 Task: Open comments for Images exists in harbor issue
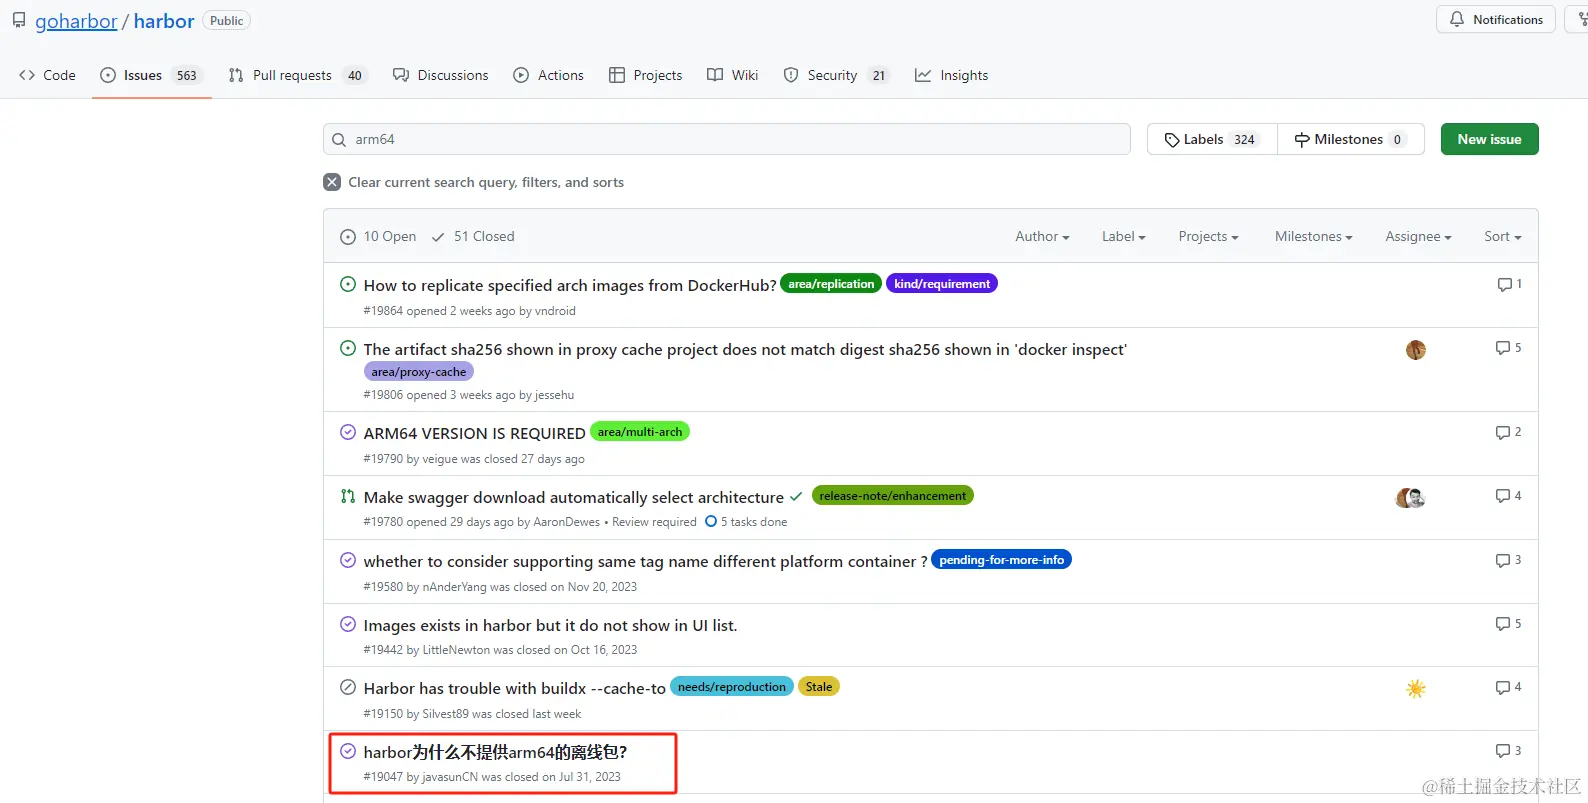coord(1508,624)
